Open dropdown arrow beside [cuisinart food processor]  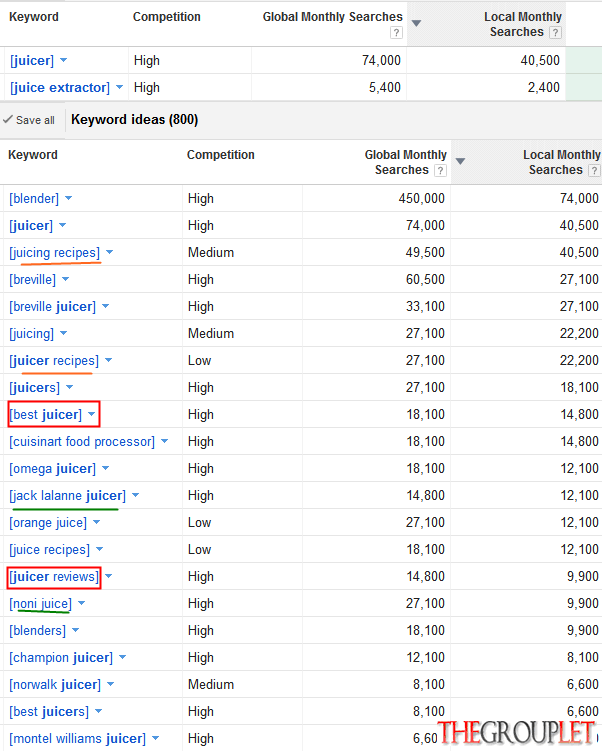[x=164, y=441]
